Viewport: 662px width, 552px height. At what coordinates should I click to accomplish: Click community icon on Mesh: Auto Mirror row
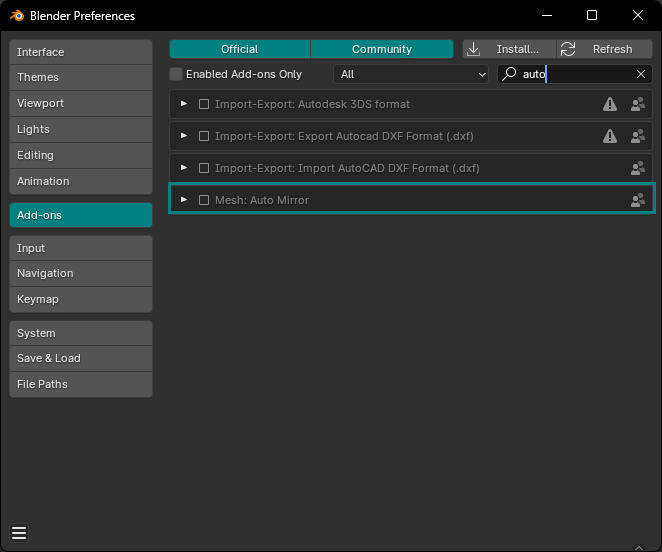point(637,200)
